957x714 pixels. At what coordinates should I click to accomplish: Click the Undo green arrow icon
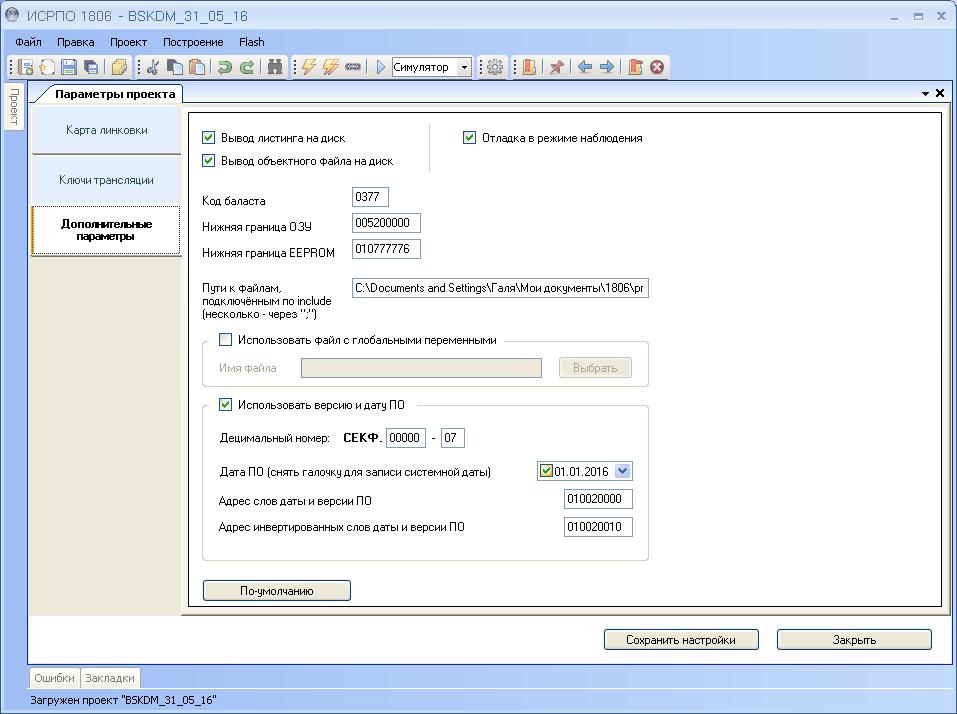[225, 67]
